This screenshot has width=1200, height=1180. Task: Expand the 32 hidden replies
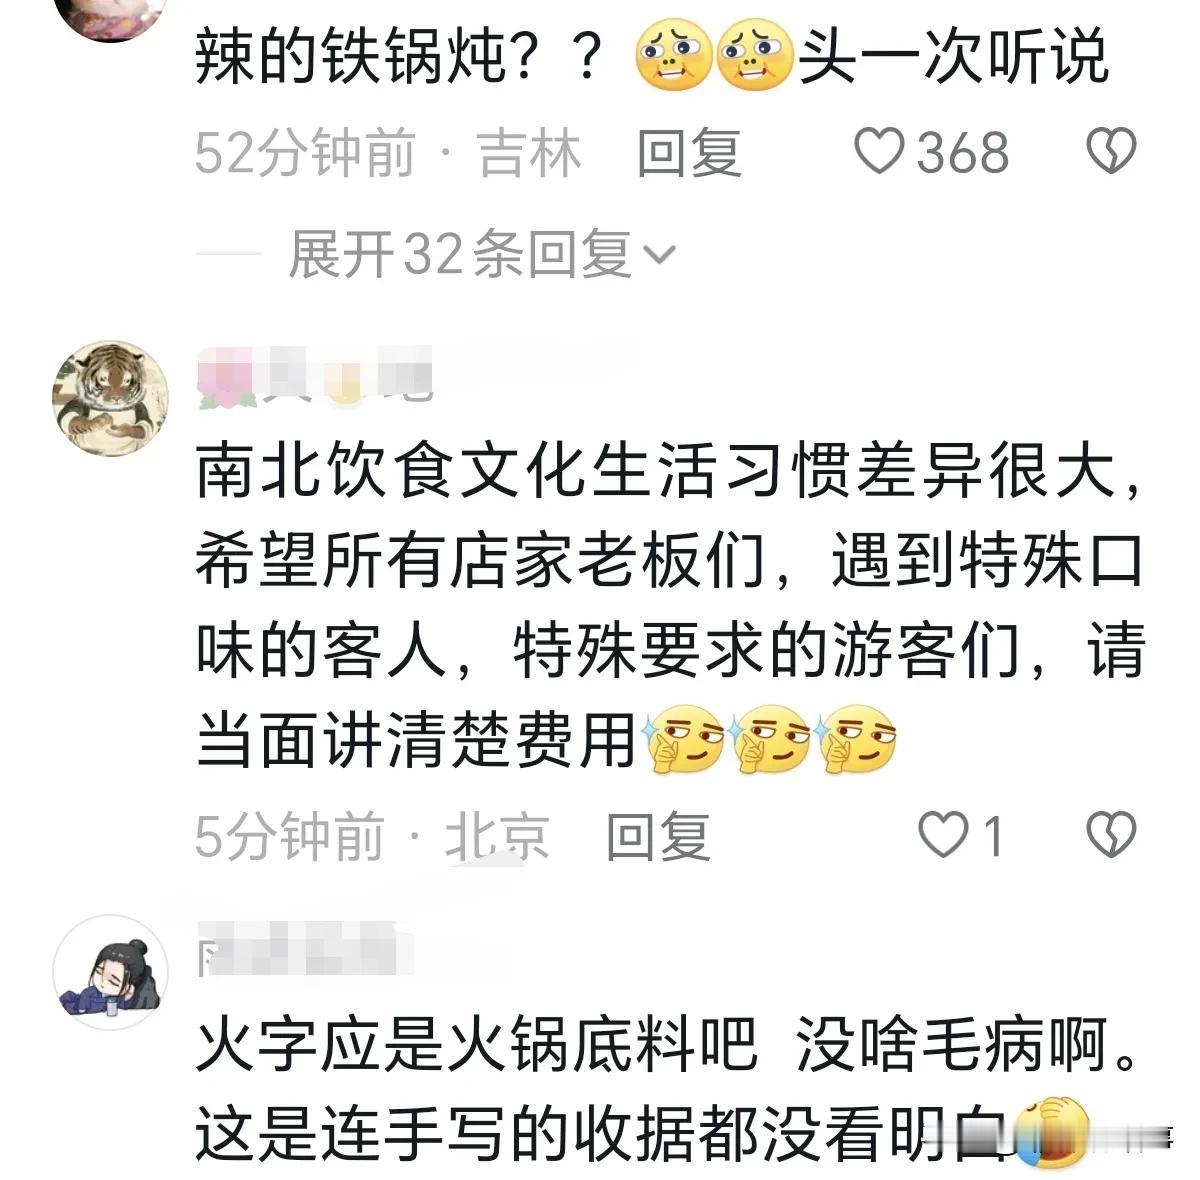click(482, 253)
